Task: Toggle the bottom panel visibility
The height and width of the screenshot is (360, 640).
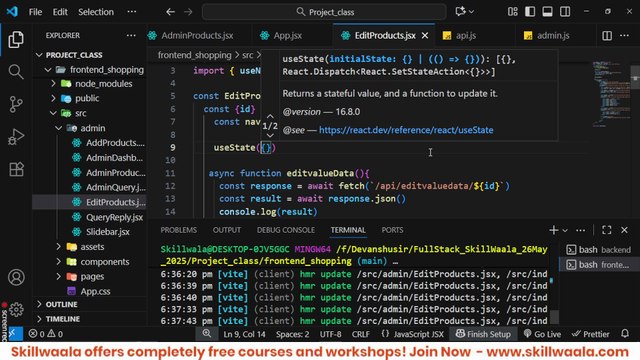Action: 547,12
